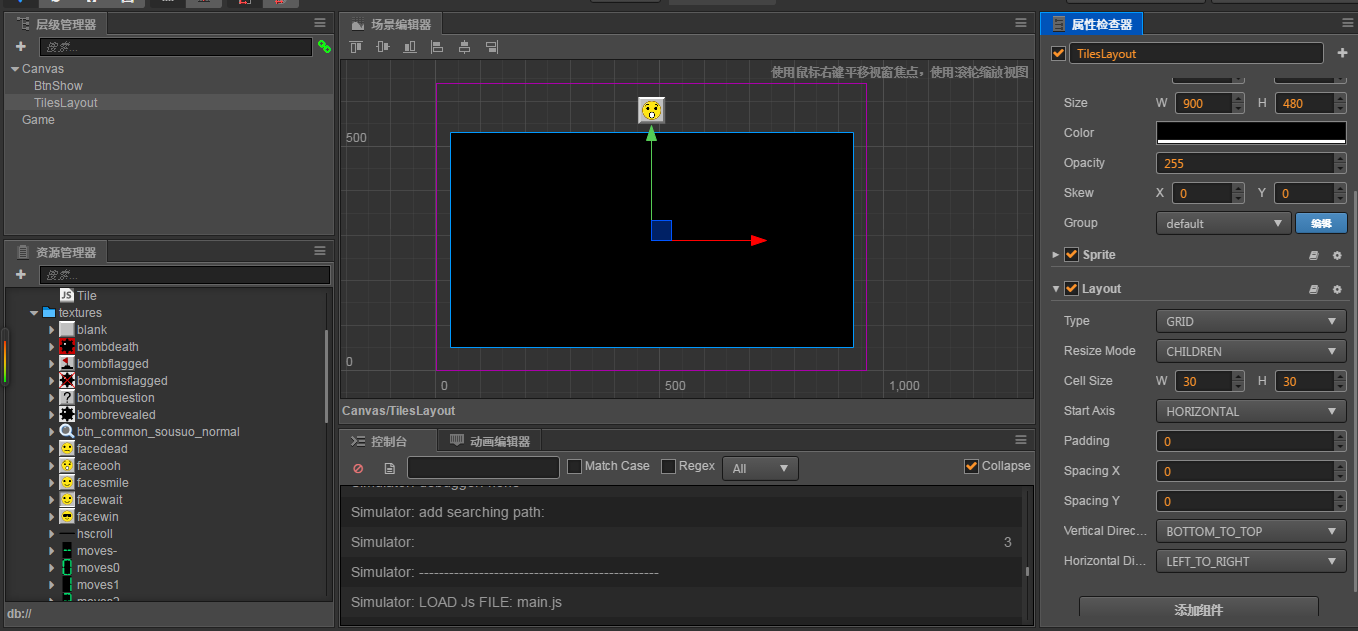Clear the console with the red clear icon
This screenshot has height=631, width=1358.
(358, 468)
